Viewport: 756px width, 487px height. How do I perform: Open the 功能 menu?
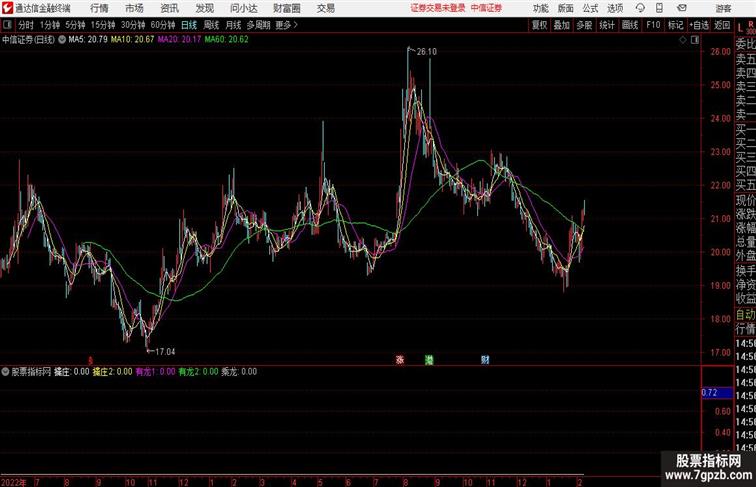pyautogui.click(x=541, y=8)
